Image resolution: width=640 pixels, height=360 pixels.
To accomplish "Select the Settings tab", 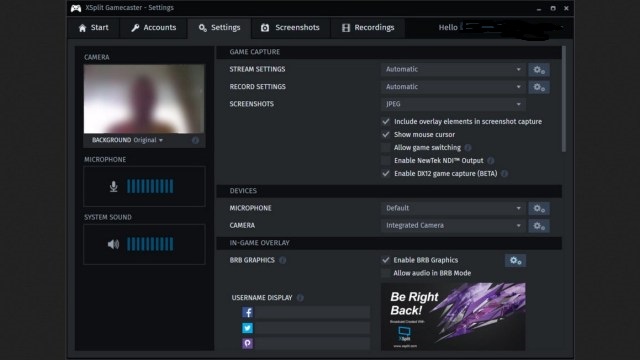I will pos(220,28).
